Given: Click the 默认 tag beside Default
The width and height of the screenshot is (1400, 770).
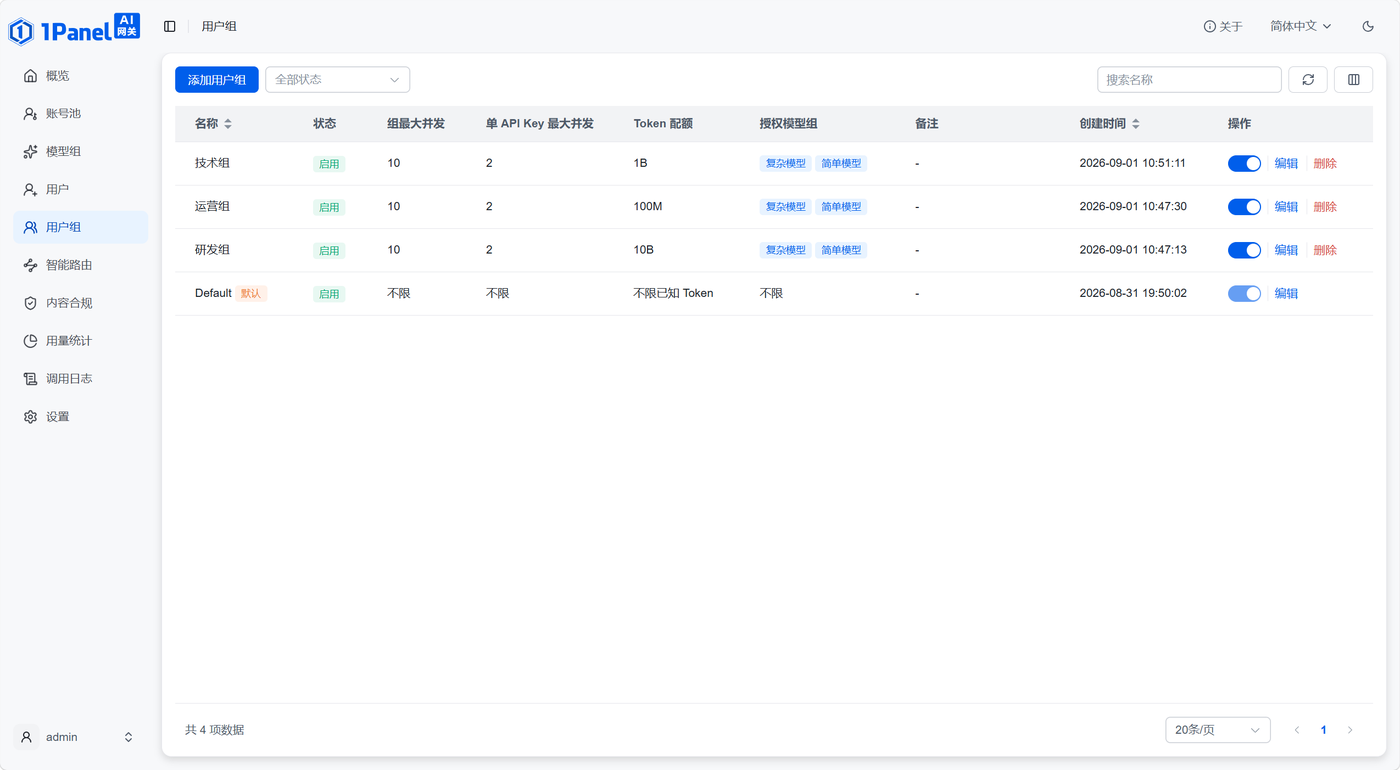Looking at the screenshot, I should (x=251, y=294).
